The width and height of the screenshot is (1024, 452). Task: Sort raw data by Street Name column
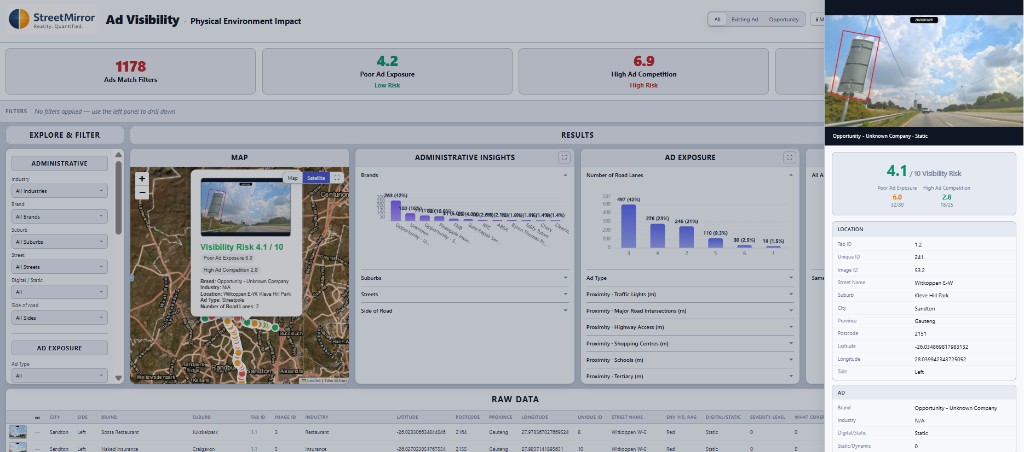626,417
